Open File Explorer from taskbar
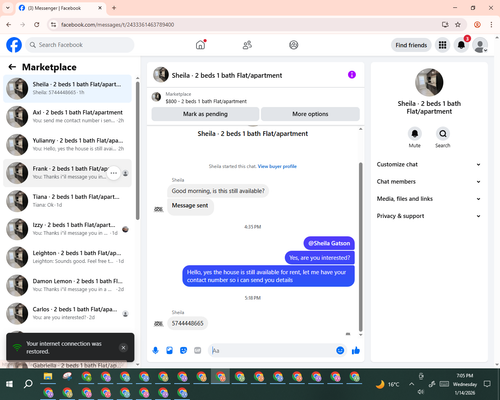Image resolution: width=500 pixels, height=400 pixels. point(48,377)
